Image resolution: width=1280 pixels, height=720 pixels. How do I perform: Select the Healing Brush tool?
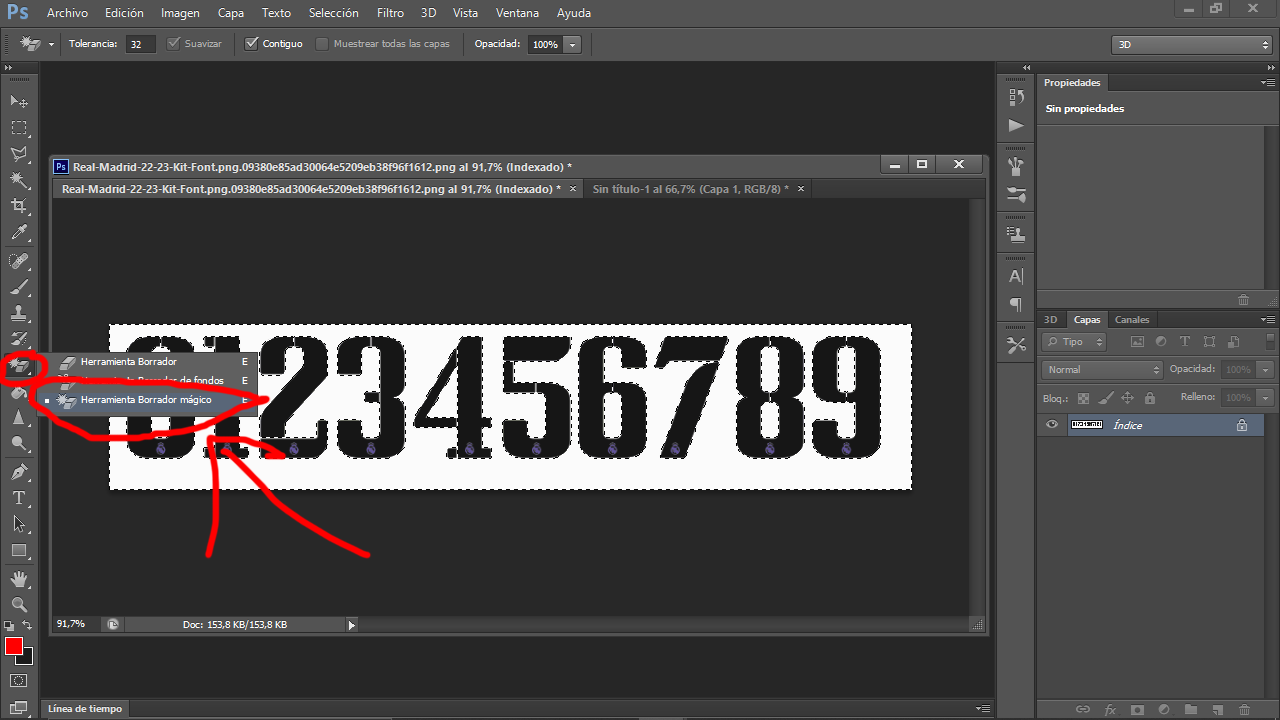(19, 261)
